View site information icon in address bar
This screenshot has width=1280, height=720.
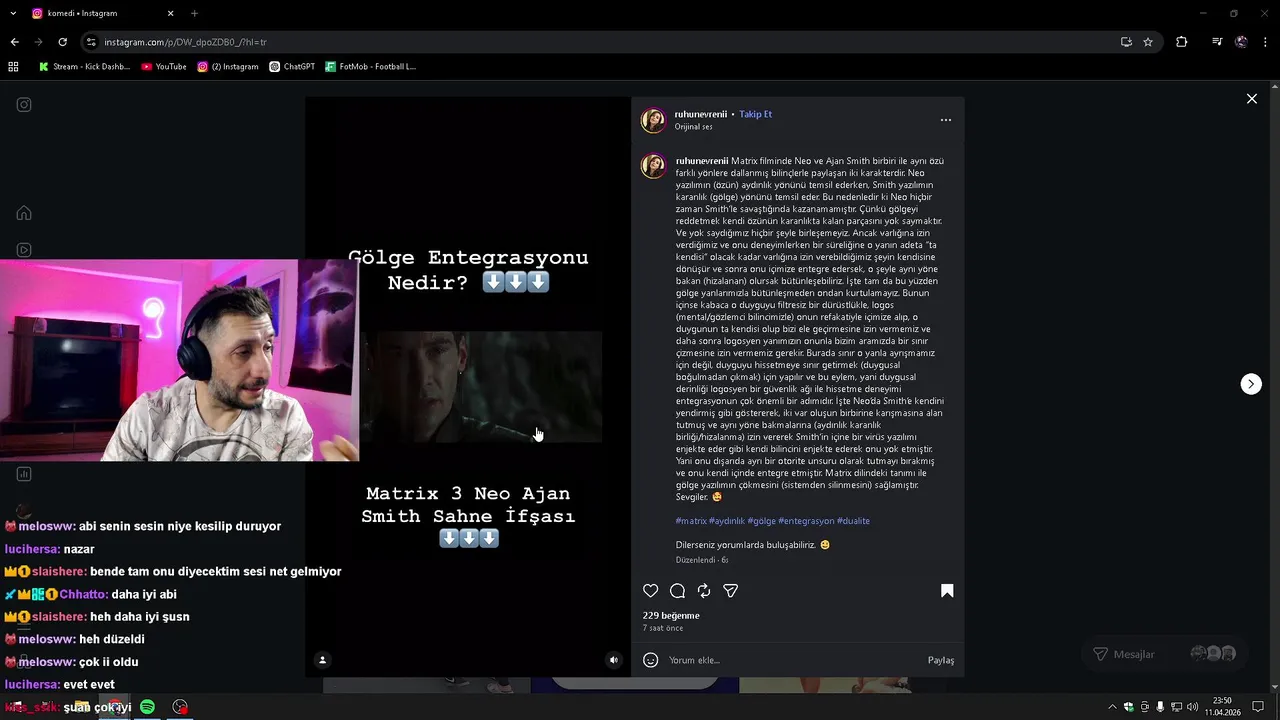tap(91, 42)
